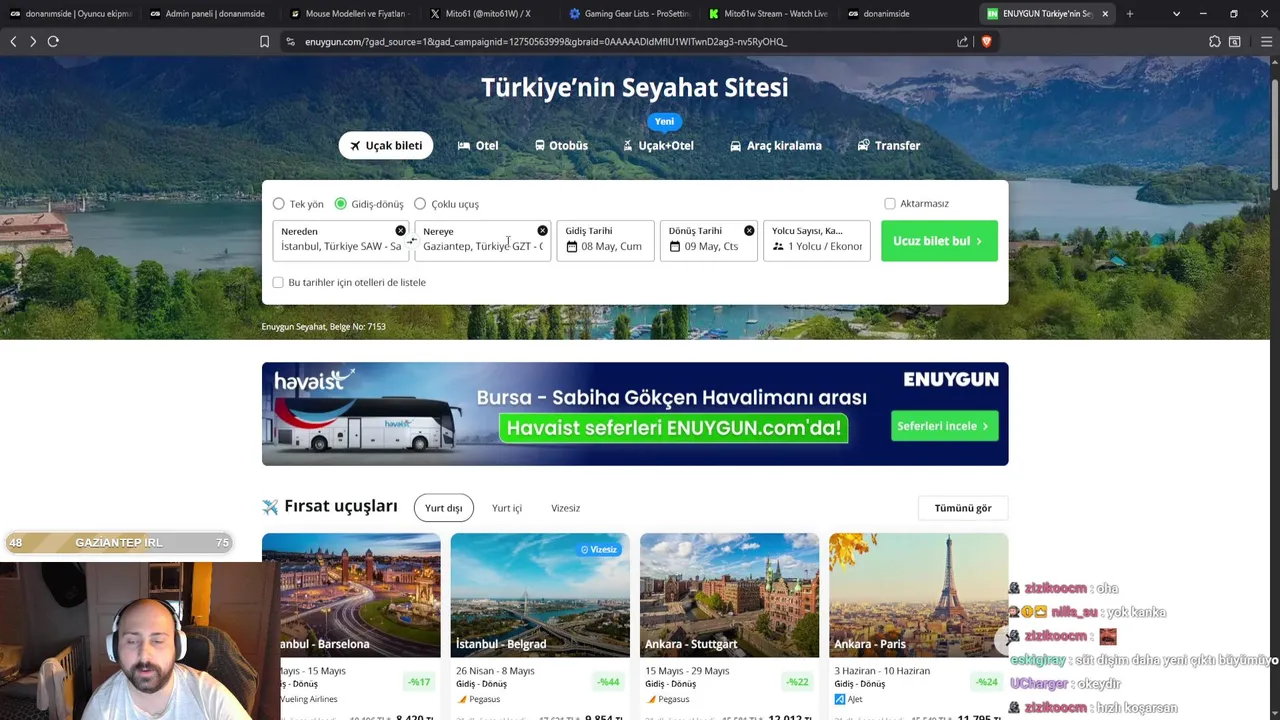Select the Uçak+Otel tab
This screenshot has width=1280, height=720.
coord(658,145)
